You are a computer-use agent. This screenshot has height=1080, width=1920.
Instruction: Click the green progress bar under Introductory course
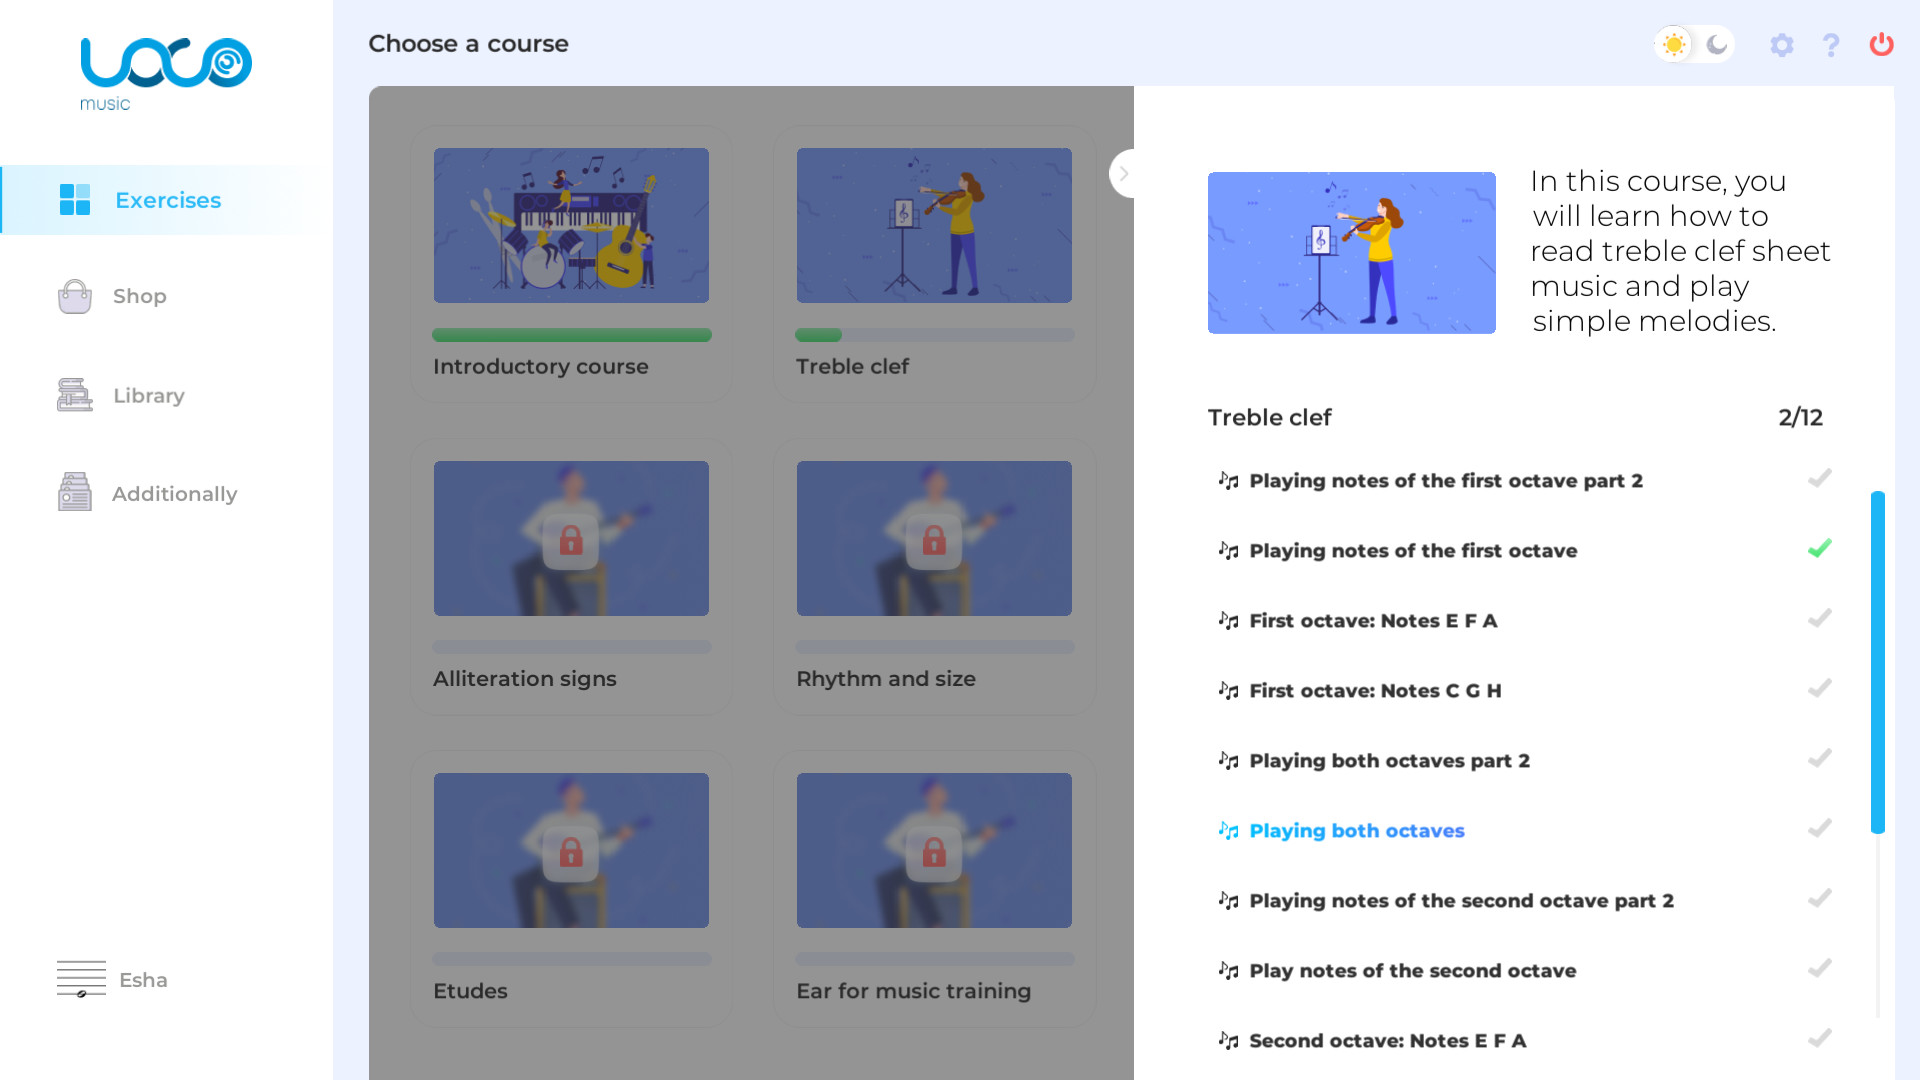click(571, 335)
